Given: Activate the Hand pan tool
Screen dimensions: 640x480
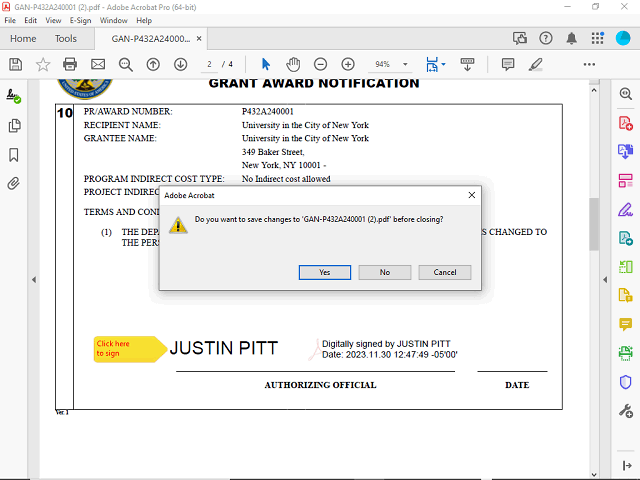Looking at the screenshot, I should click(x=293, y=64).
